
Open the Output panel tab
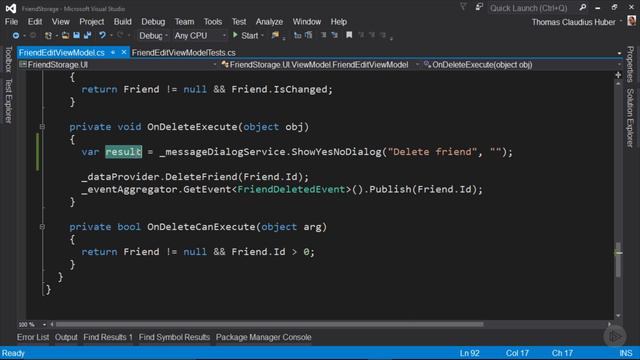click(66, 338)
